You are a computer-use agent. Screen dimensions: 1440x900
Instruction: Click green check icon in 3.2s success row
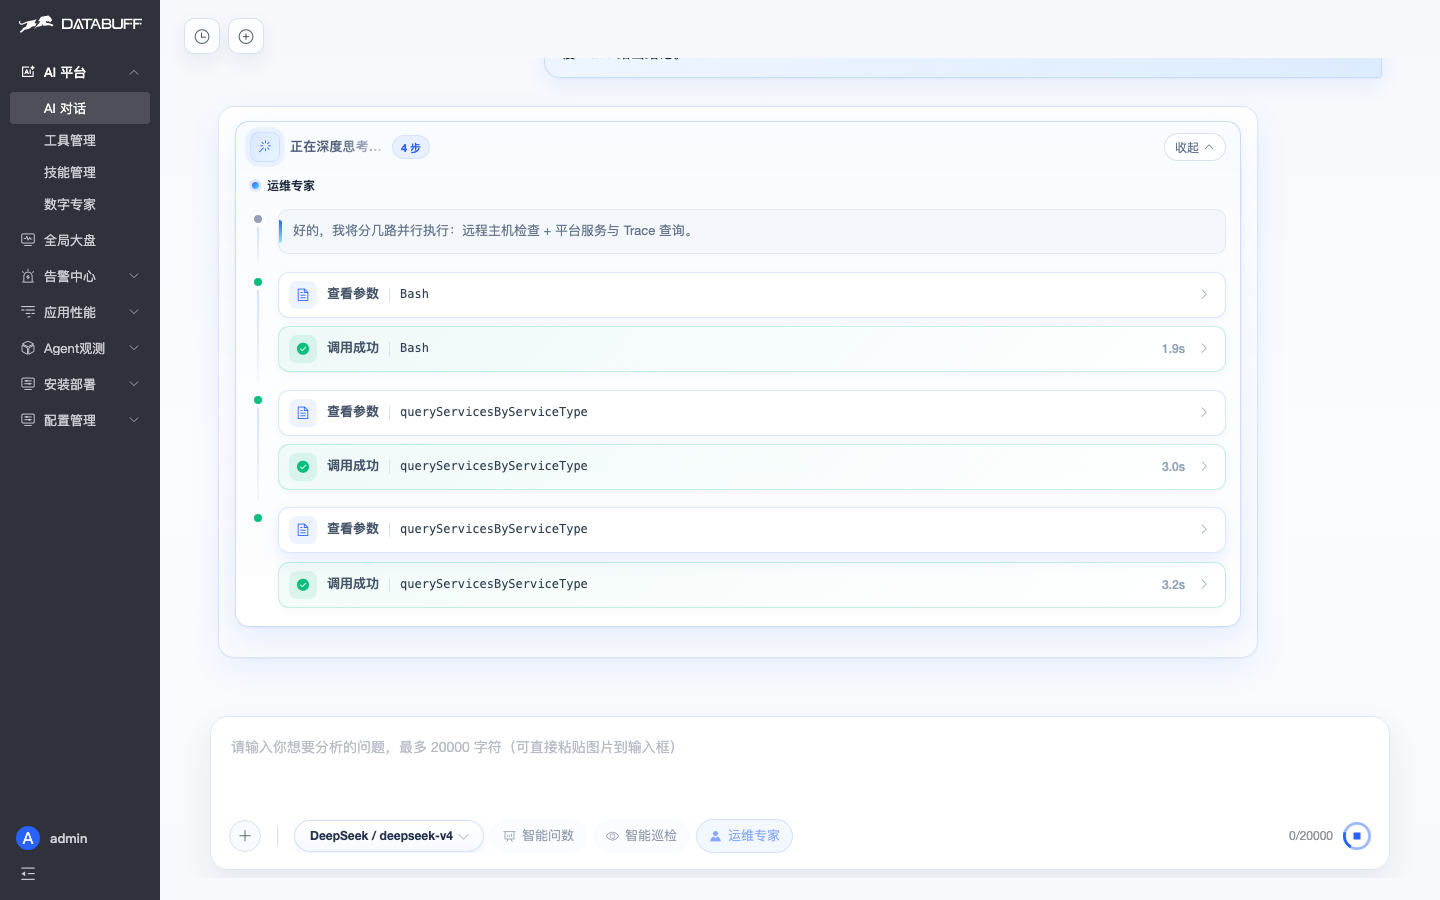tap(303, 585)
